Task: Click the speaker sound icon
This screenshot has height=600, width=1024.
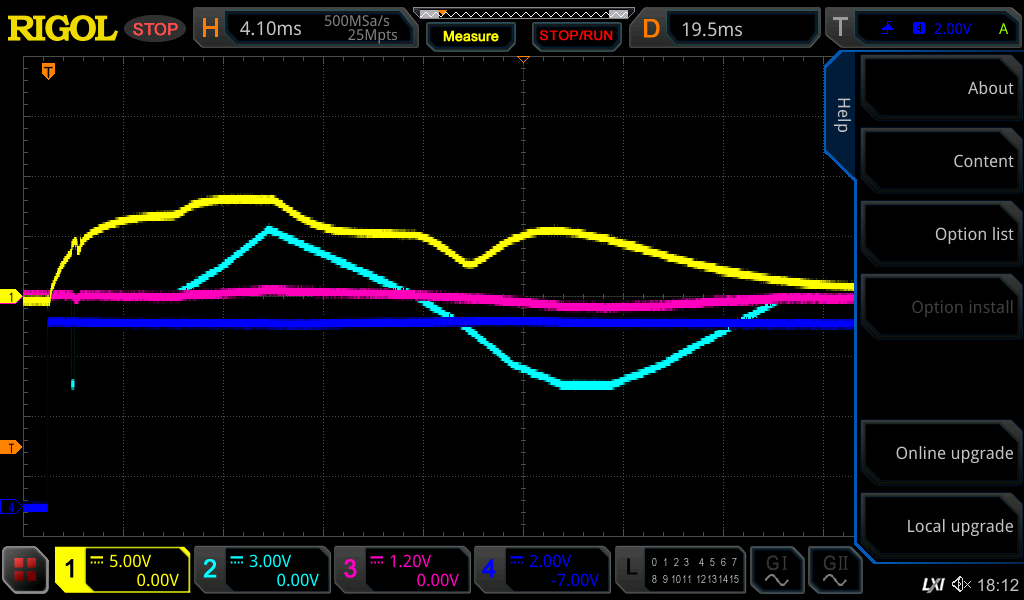Action: (961, 584)
